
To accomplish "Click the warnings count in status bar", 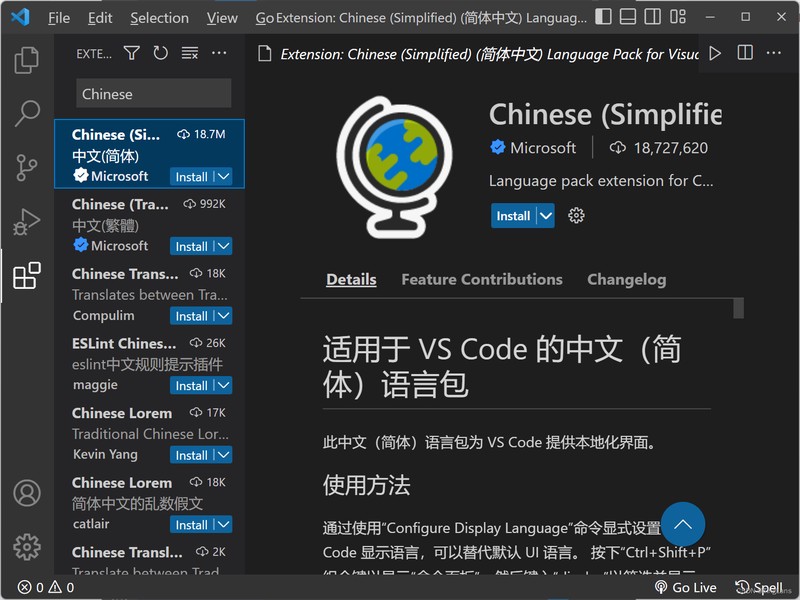I will pyautogui.click(x=61, y=587).
